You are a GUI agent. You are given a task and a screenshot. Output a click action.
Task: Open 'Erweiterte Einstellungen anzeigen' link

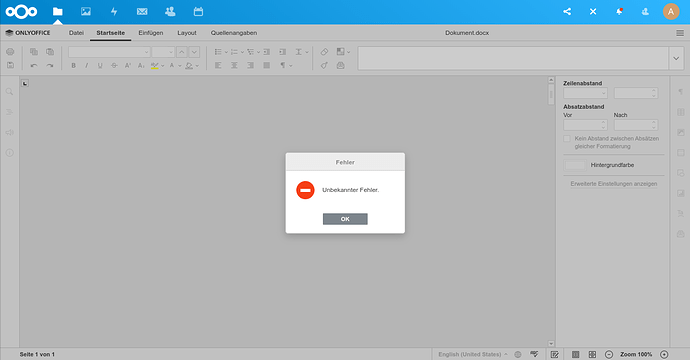(x=614, y=184)
